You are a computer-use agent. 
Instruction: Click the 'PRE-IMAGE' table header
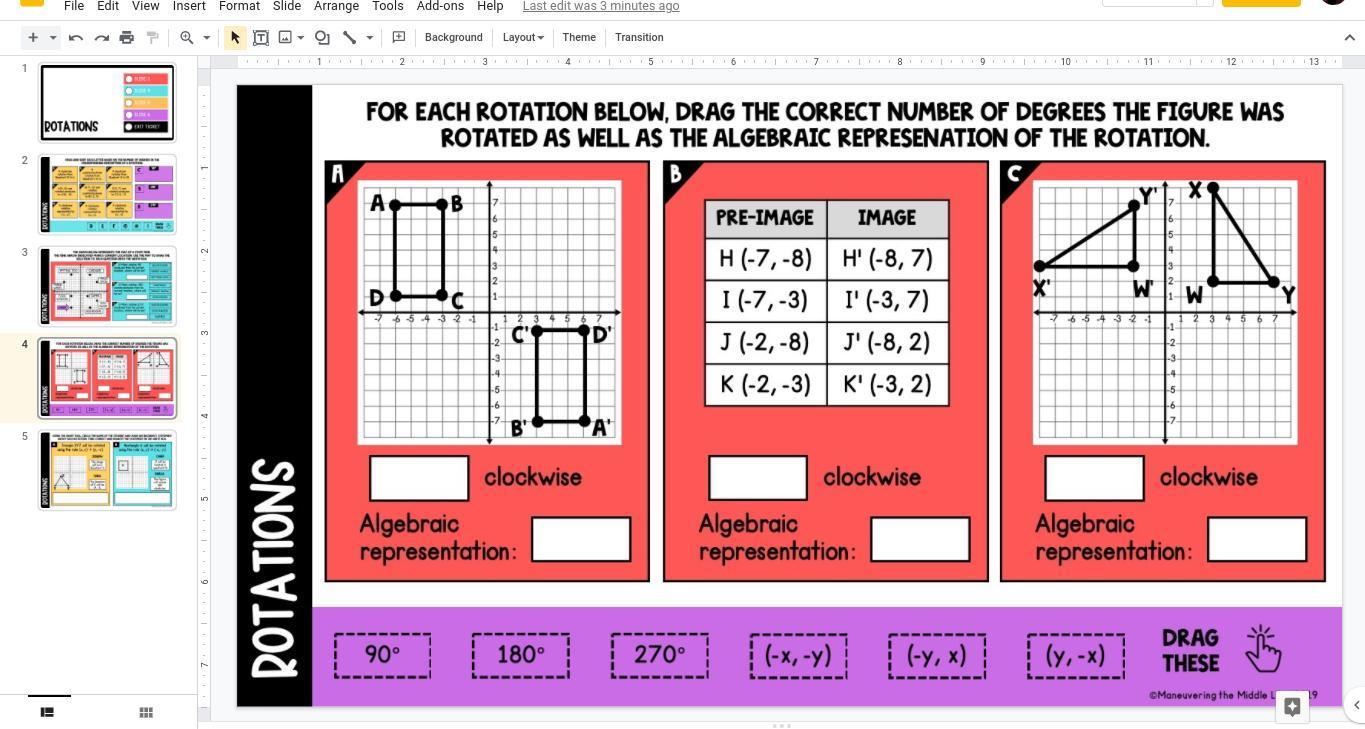point(766,219)
